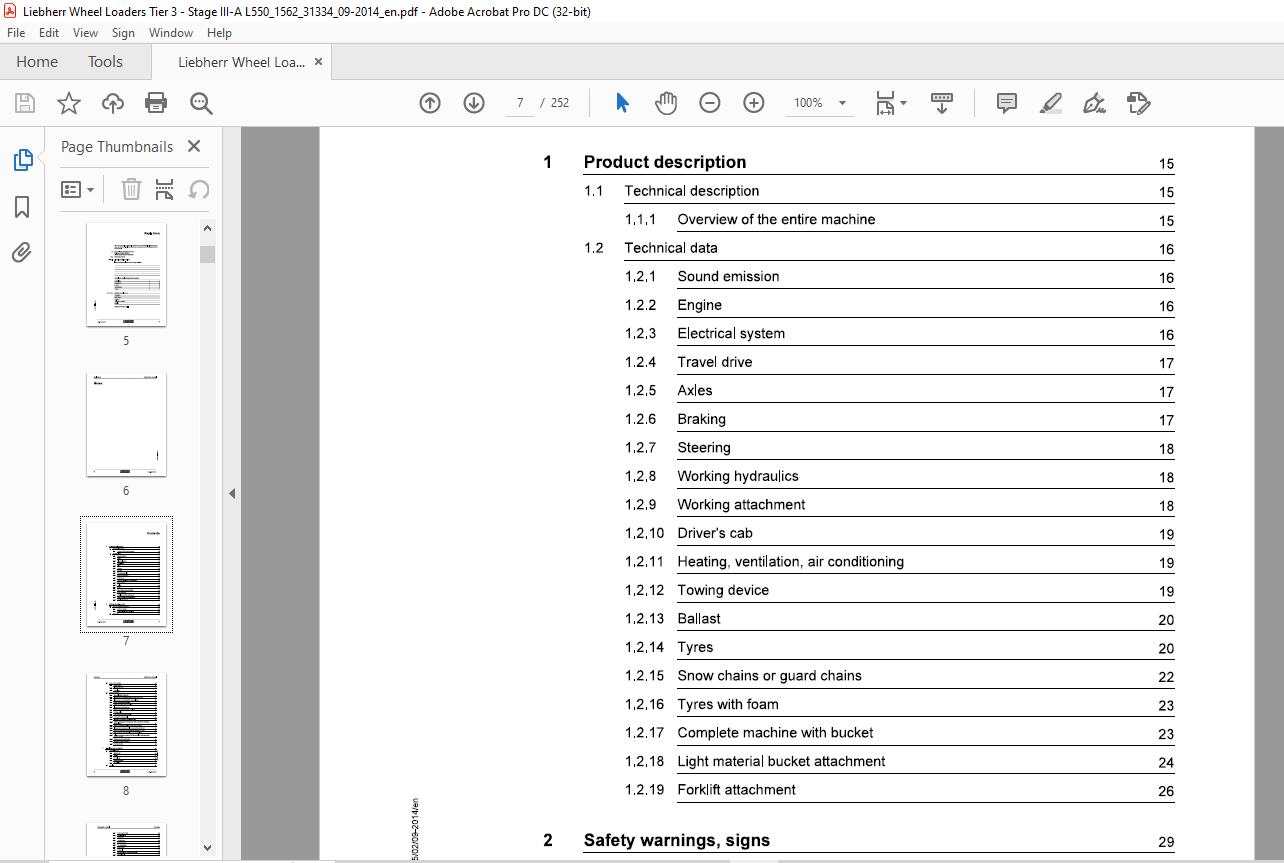Close the Page Thumbnails panel
The width and height of the screenshot is (1284, 863).
(x=194, y=146)
